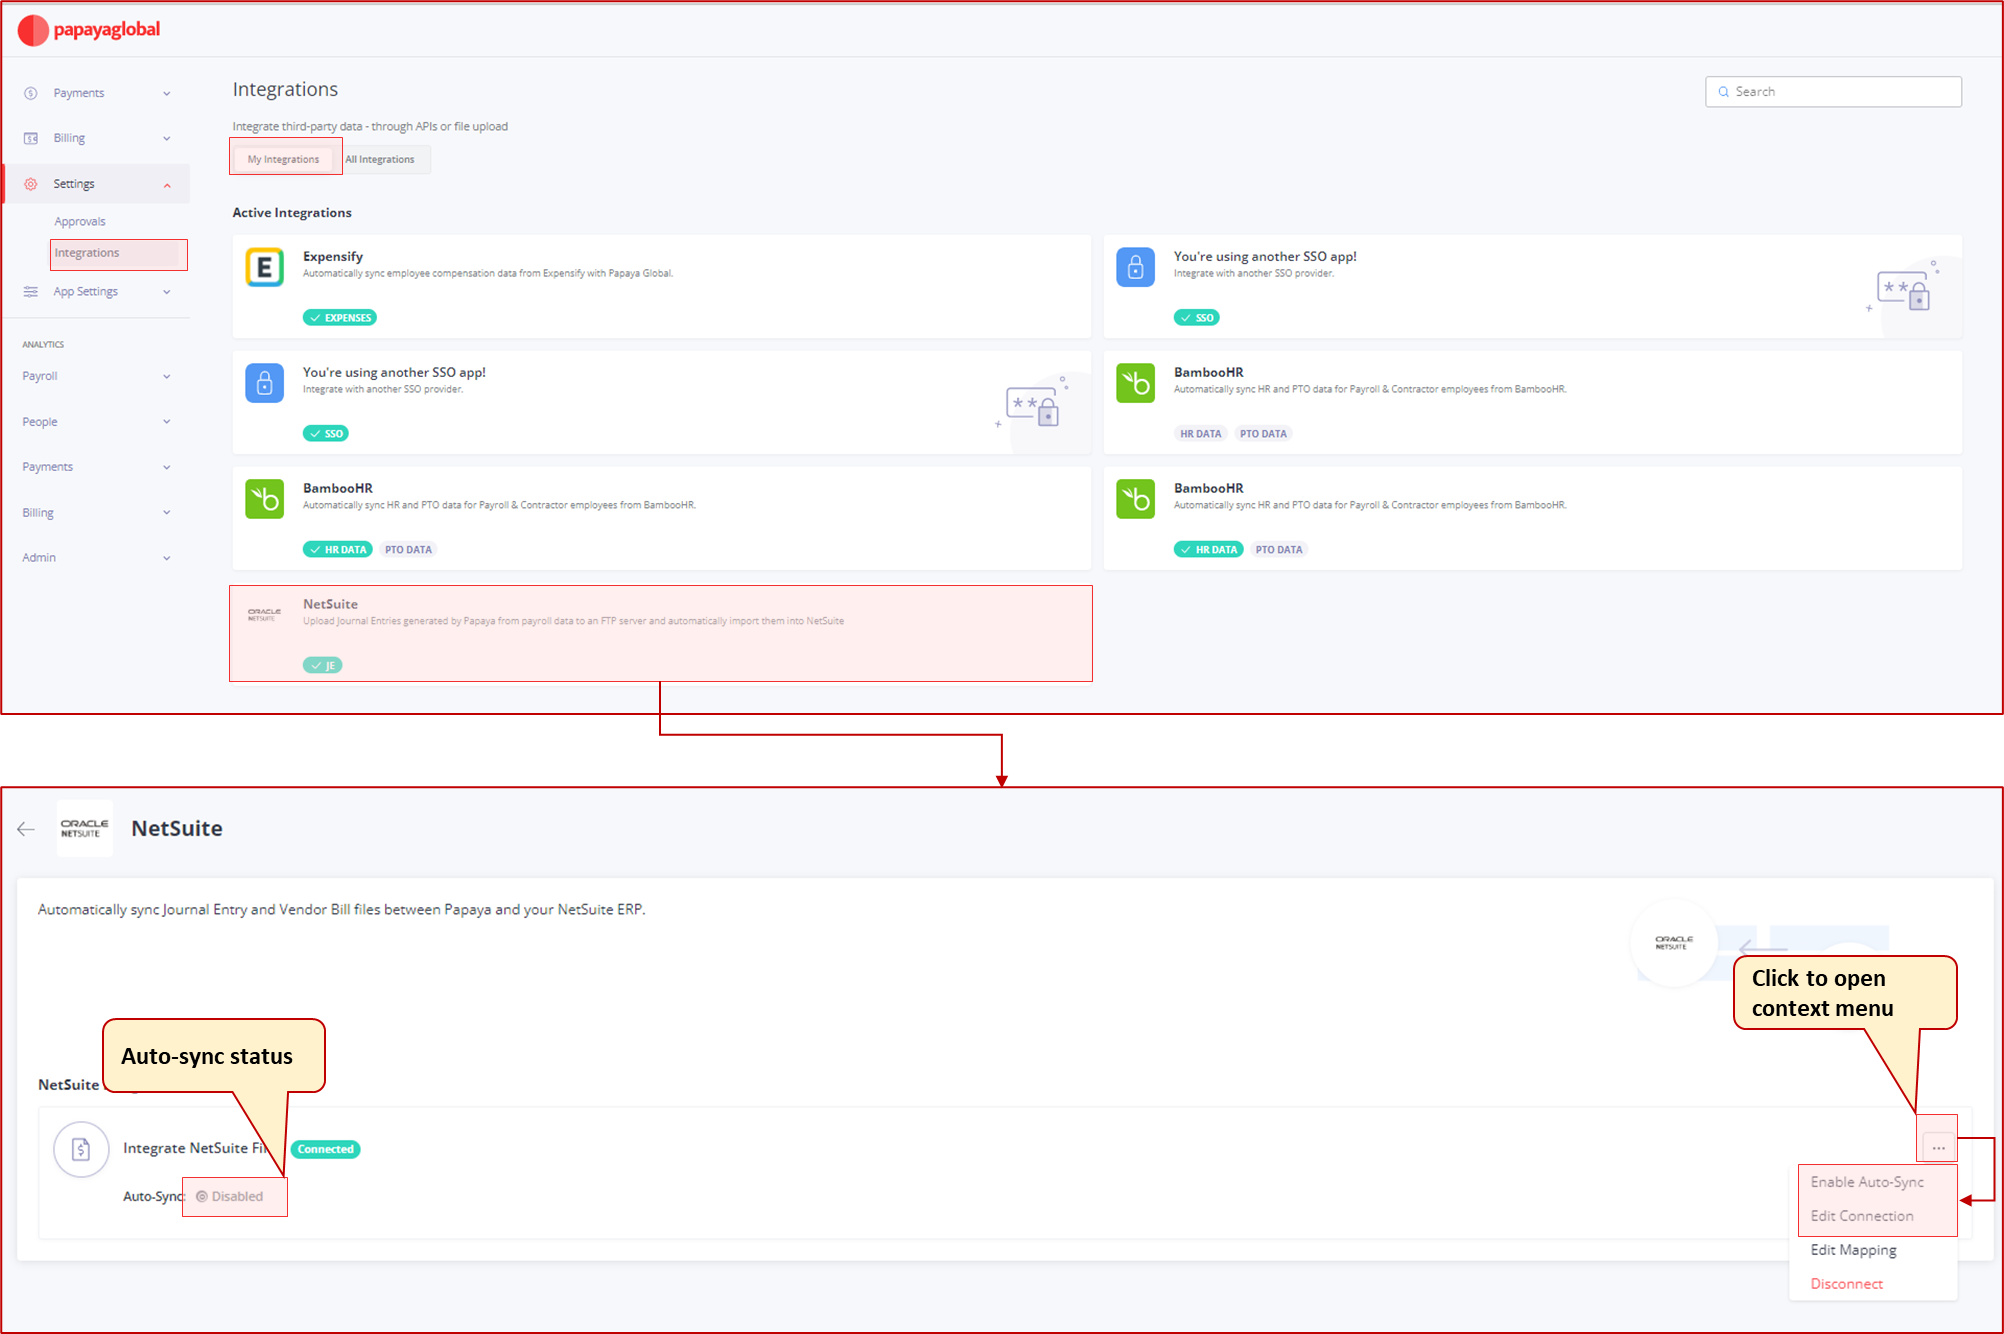Click the back arrow on NetSuite page
Screen dimensions: 2004x1334
(x=26, y=829)
